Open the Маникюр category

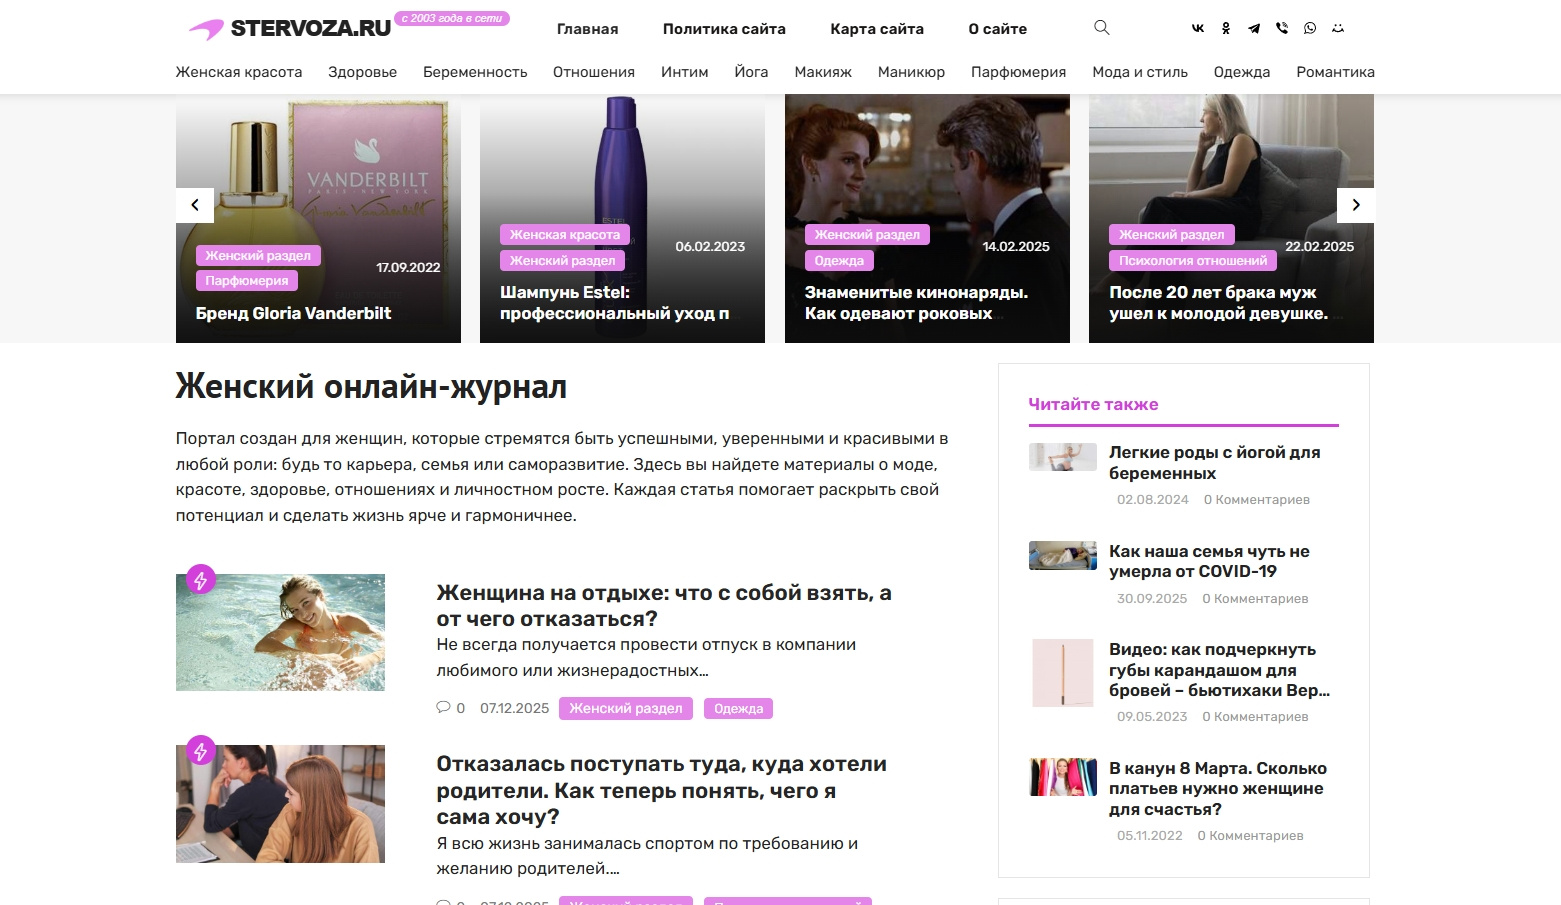(911, 72)
